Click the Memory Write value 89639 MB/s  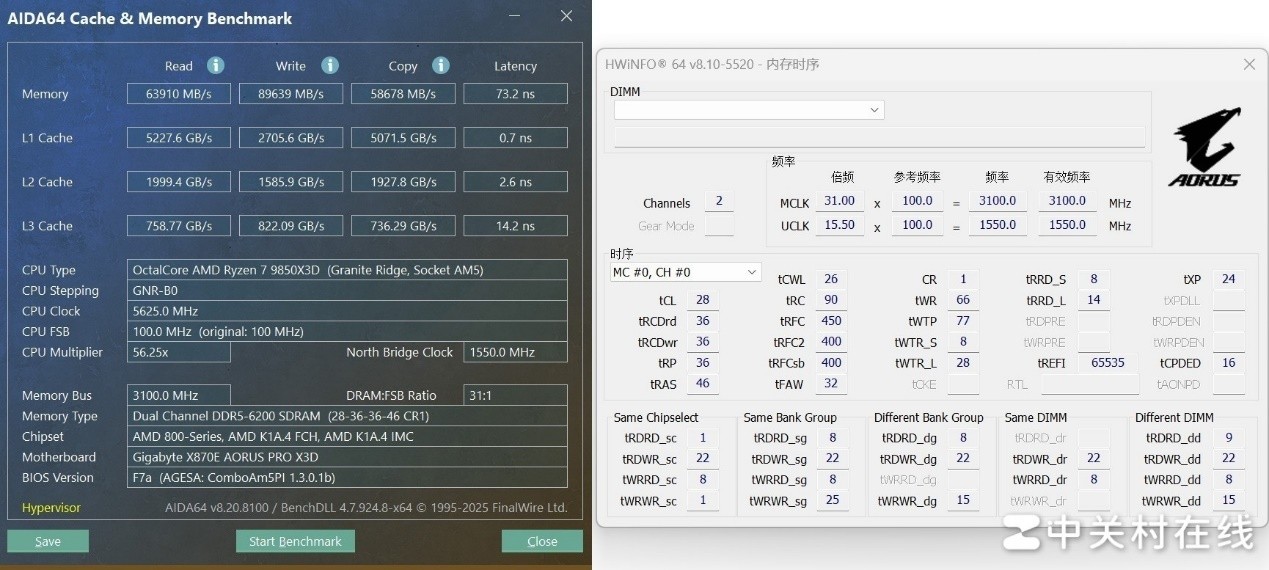tap(291, 94)
